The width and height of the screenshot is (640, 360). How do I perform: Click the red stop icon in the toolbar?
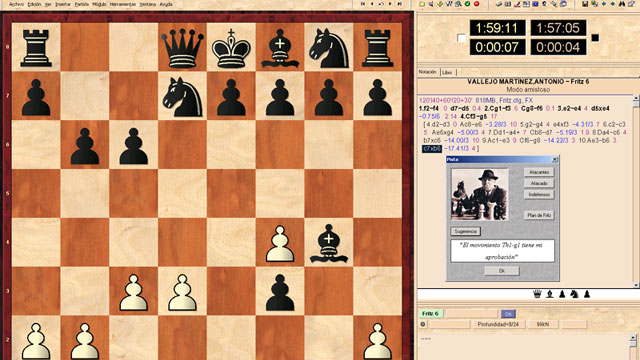tap(476, 4)
